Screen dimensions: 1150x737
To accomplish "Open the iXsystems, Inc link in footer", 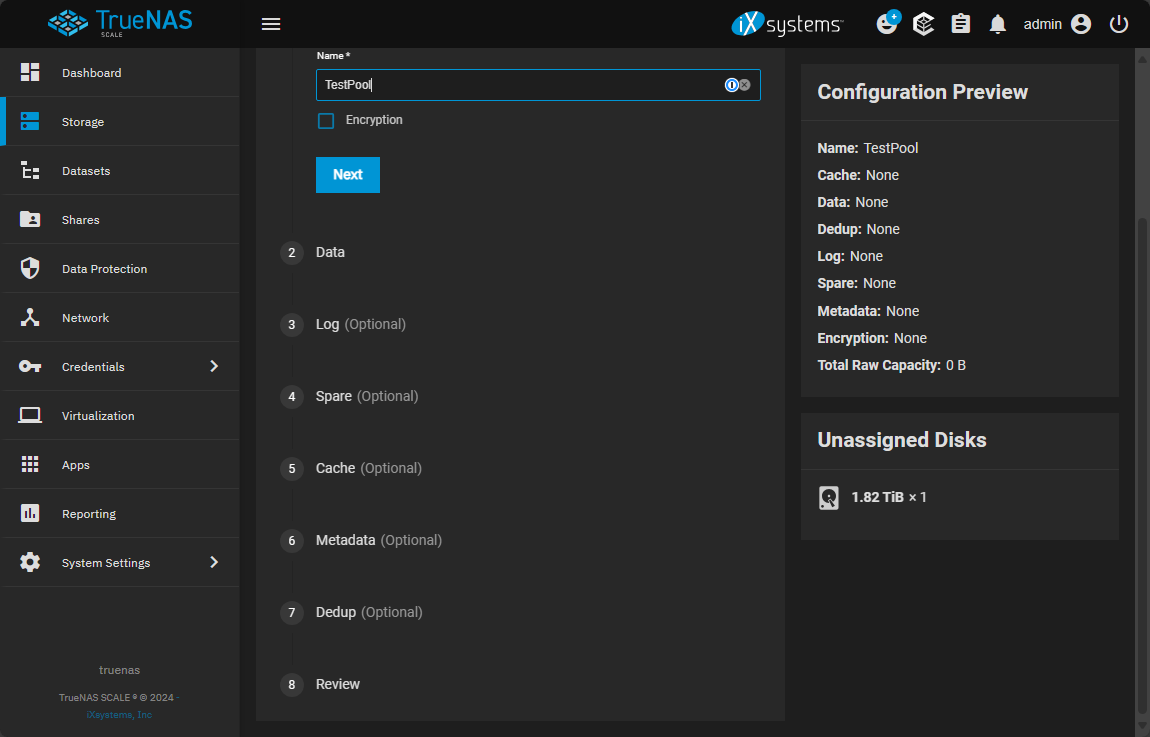I will click(x=119, y=715).
